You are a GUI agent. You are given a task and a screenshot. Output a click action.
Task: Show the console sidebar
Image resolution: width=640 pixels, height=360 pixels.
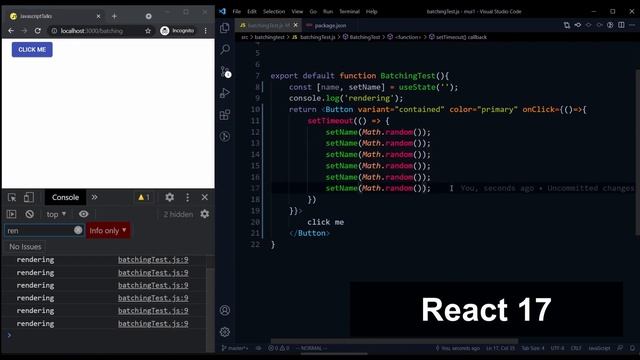(x=11, y=214)
